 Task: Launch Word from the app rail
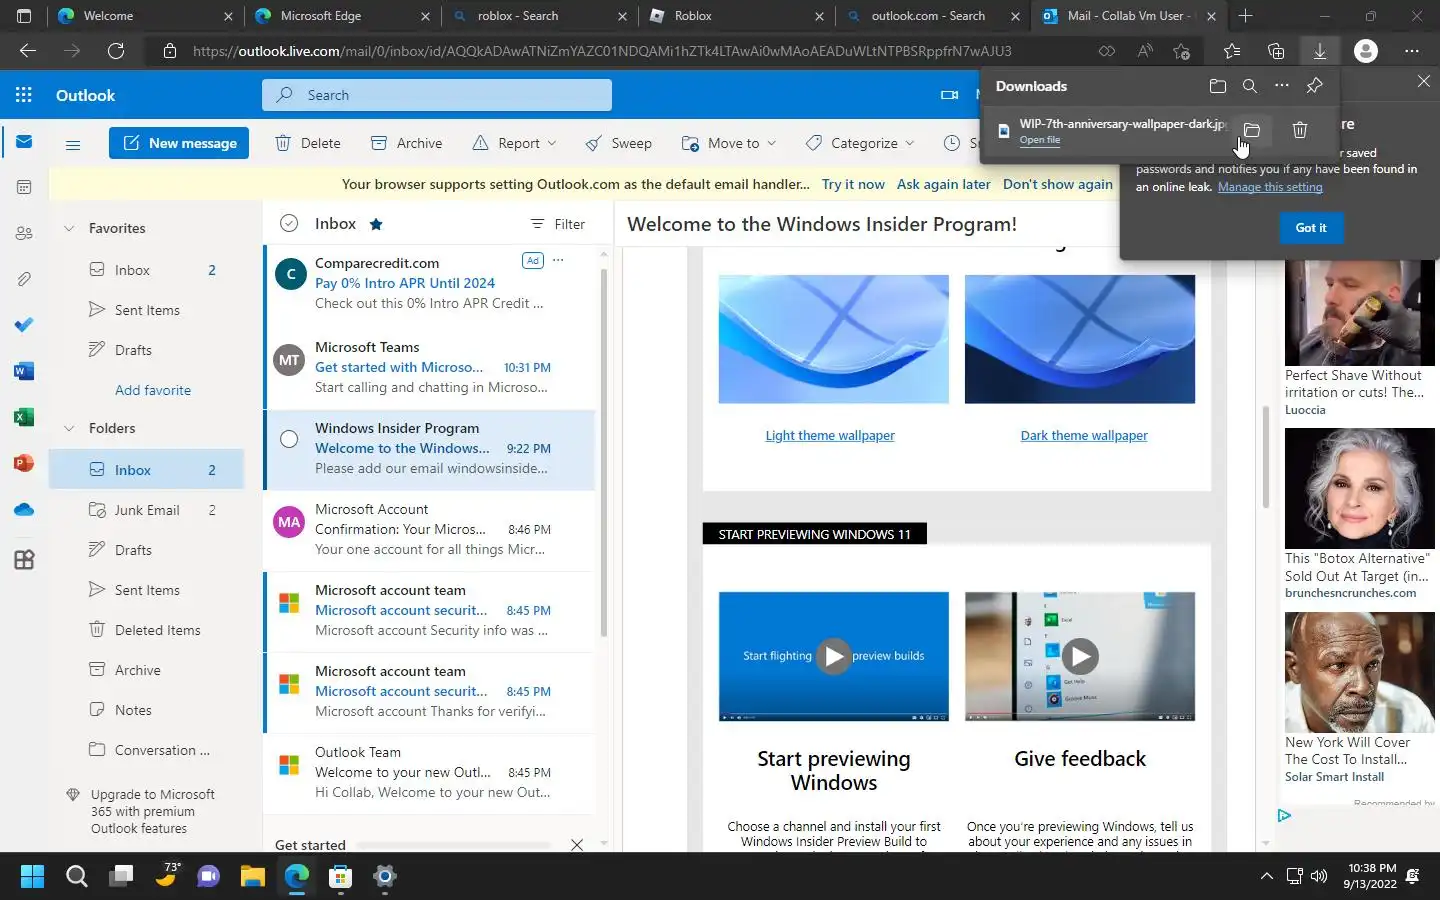pyautogui.click(x=24, y=371)
